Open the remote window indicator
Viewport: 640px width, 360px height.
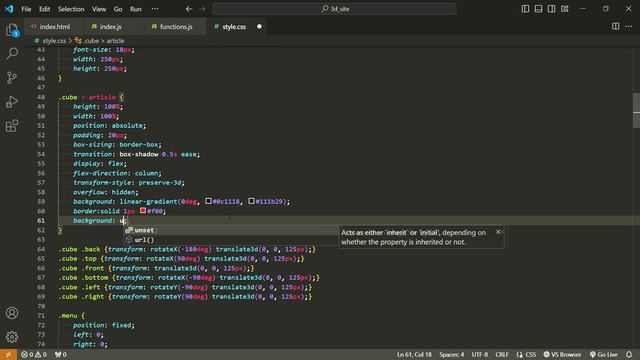click(8, 354)
